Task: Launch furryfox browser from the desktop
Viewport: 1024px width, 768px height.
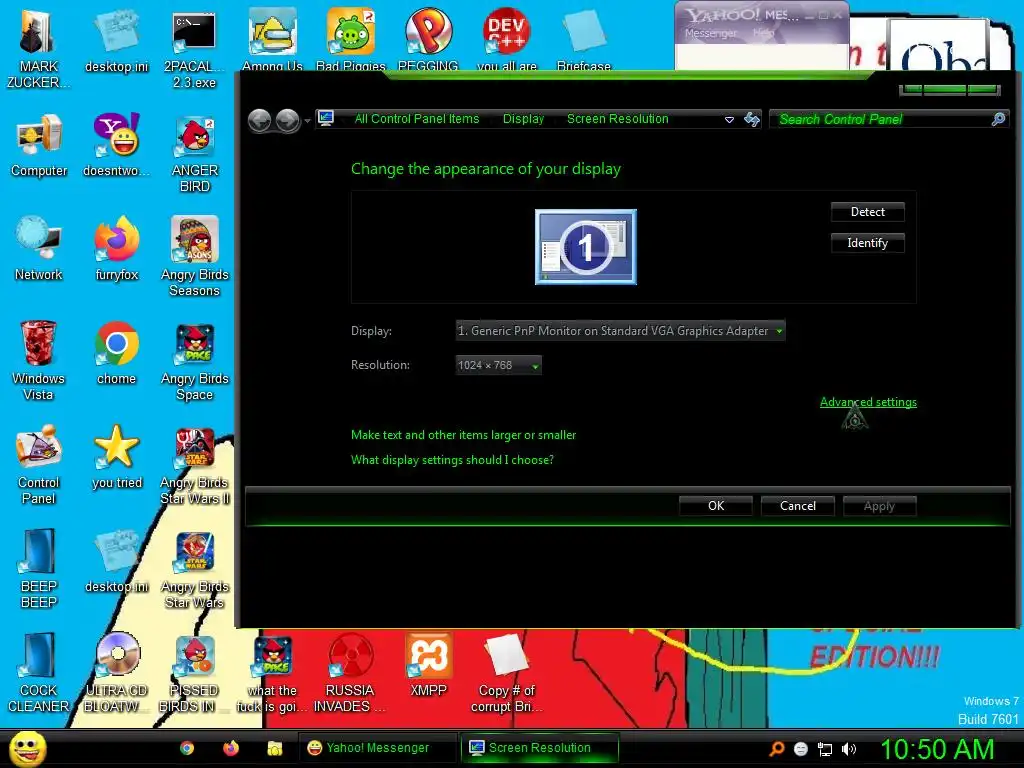Action: pos(116,248)
